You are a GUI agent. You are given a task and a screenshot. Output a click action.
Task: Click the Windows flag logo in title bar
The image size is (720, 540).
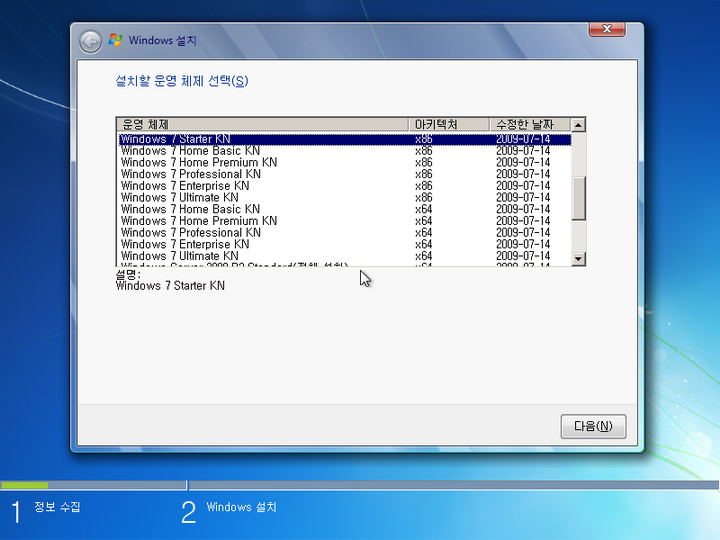[x=116, y=41]
